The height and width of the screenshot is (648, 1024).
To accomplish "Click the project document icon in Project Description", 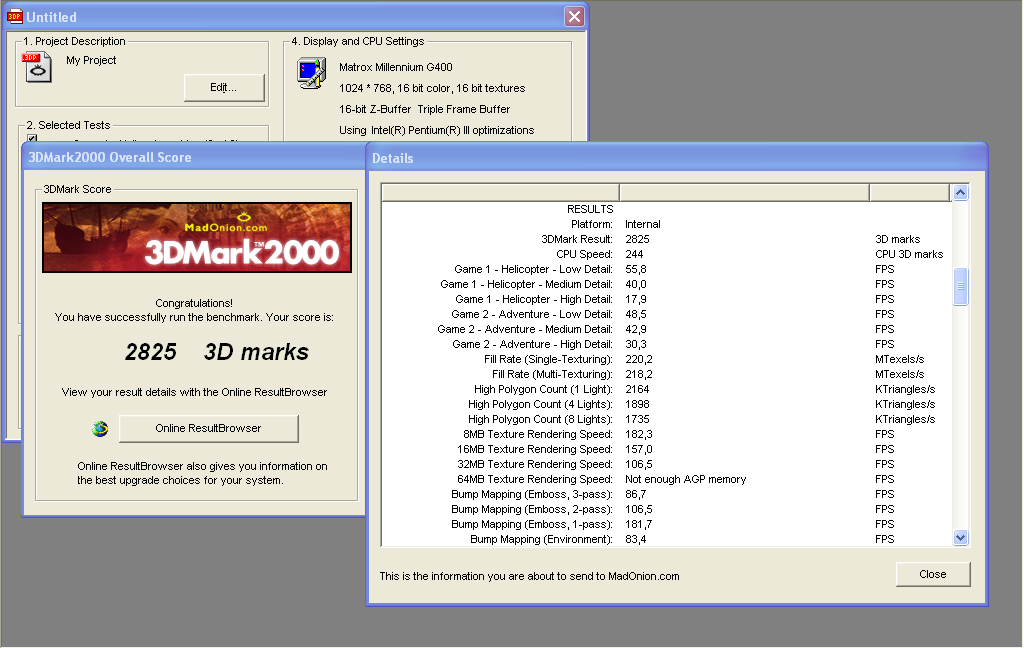I will coord(37,67).
